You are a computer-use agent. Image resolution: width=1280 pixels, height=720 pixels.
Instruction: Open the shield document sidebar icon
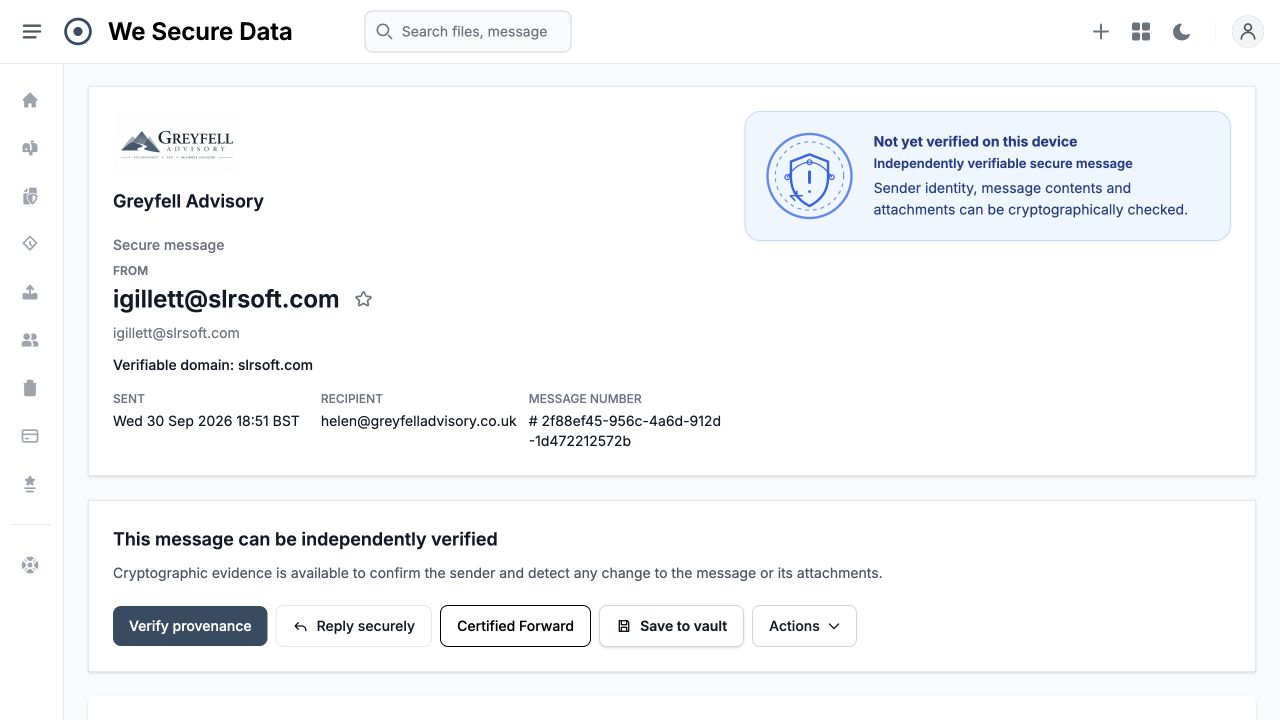point(30,196)
